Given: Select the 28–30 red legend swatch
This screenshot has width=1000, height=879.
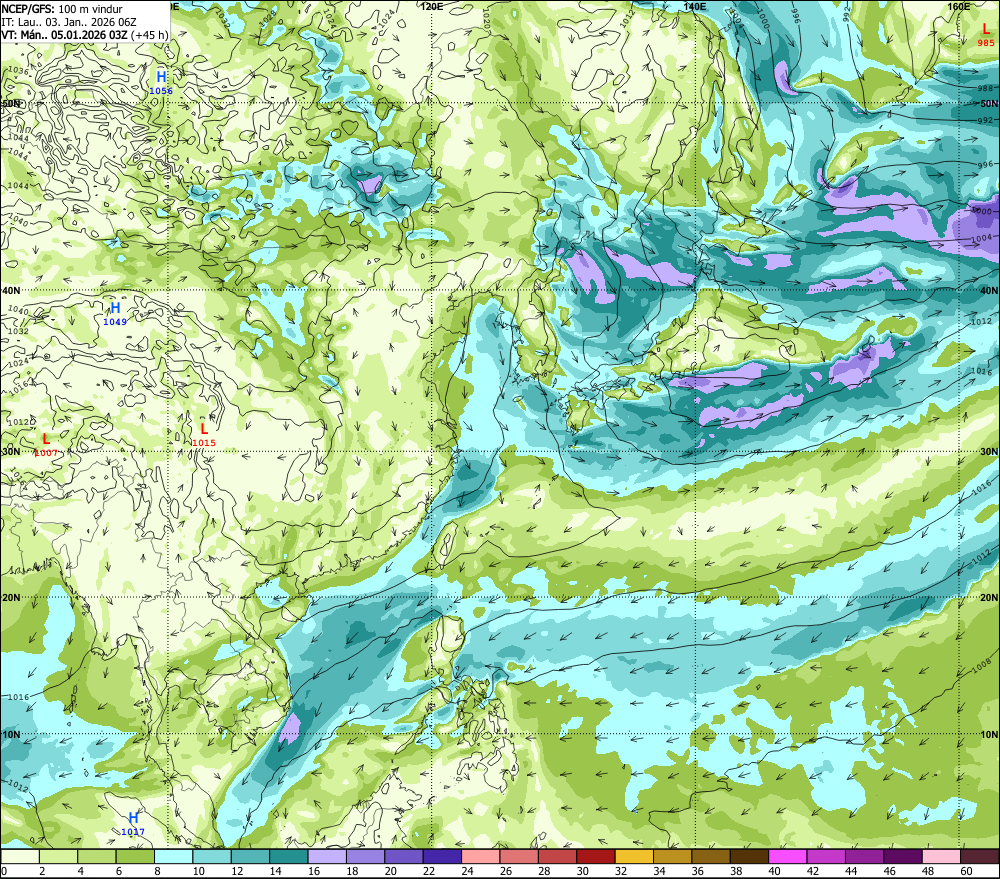Looking at the screenshot, I should coord(557,857).
